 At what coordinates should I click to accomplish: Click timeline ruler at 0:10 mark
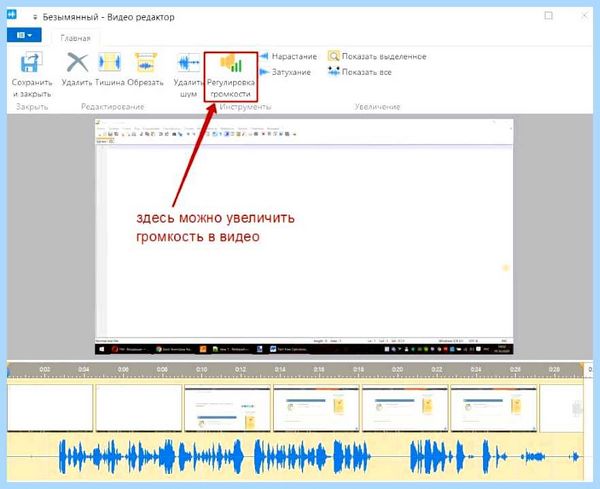[x=201, y=370]
